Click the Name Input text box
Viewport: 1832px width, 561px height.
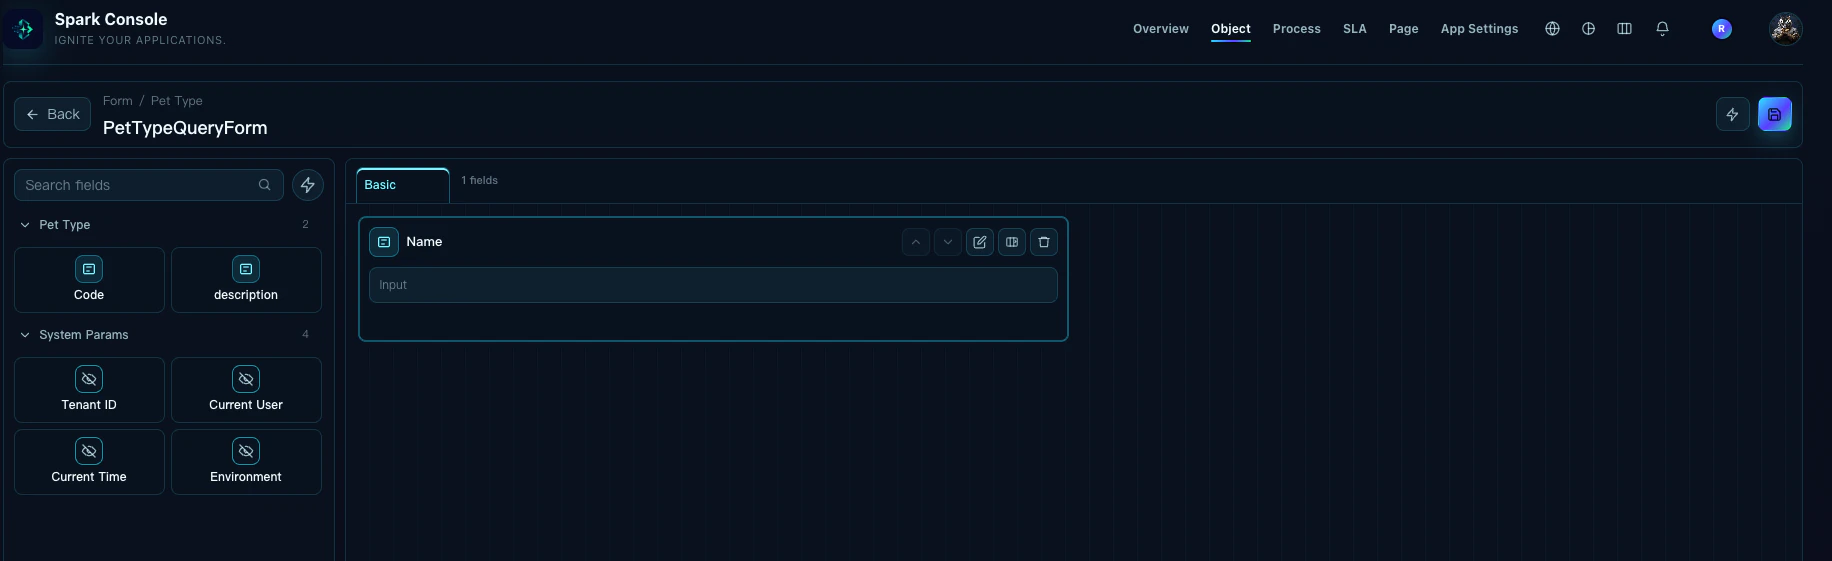coord(713,285)
